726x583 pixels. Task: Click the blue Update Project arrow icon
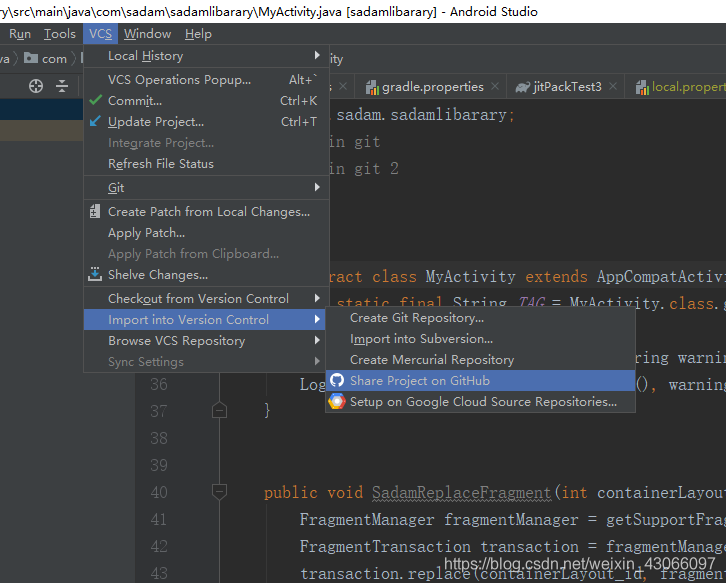(95, 121)
